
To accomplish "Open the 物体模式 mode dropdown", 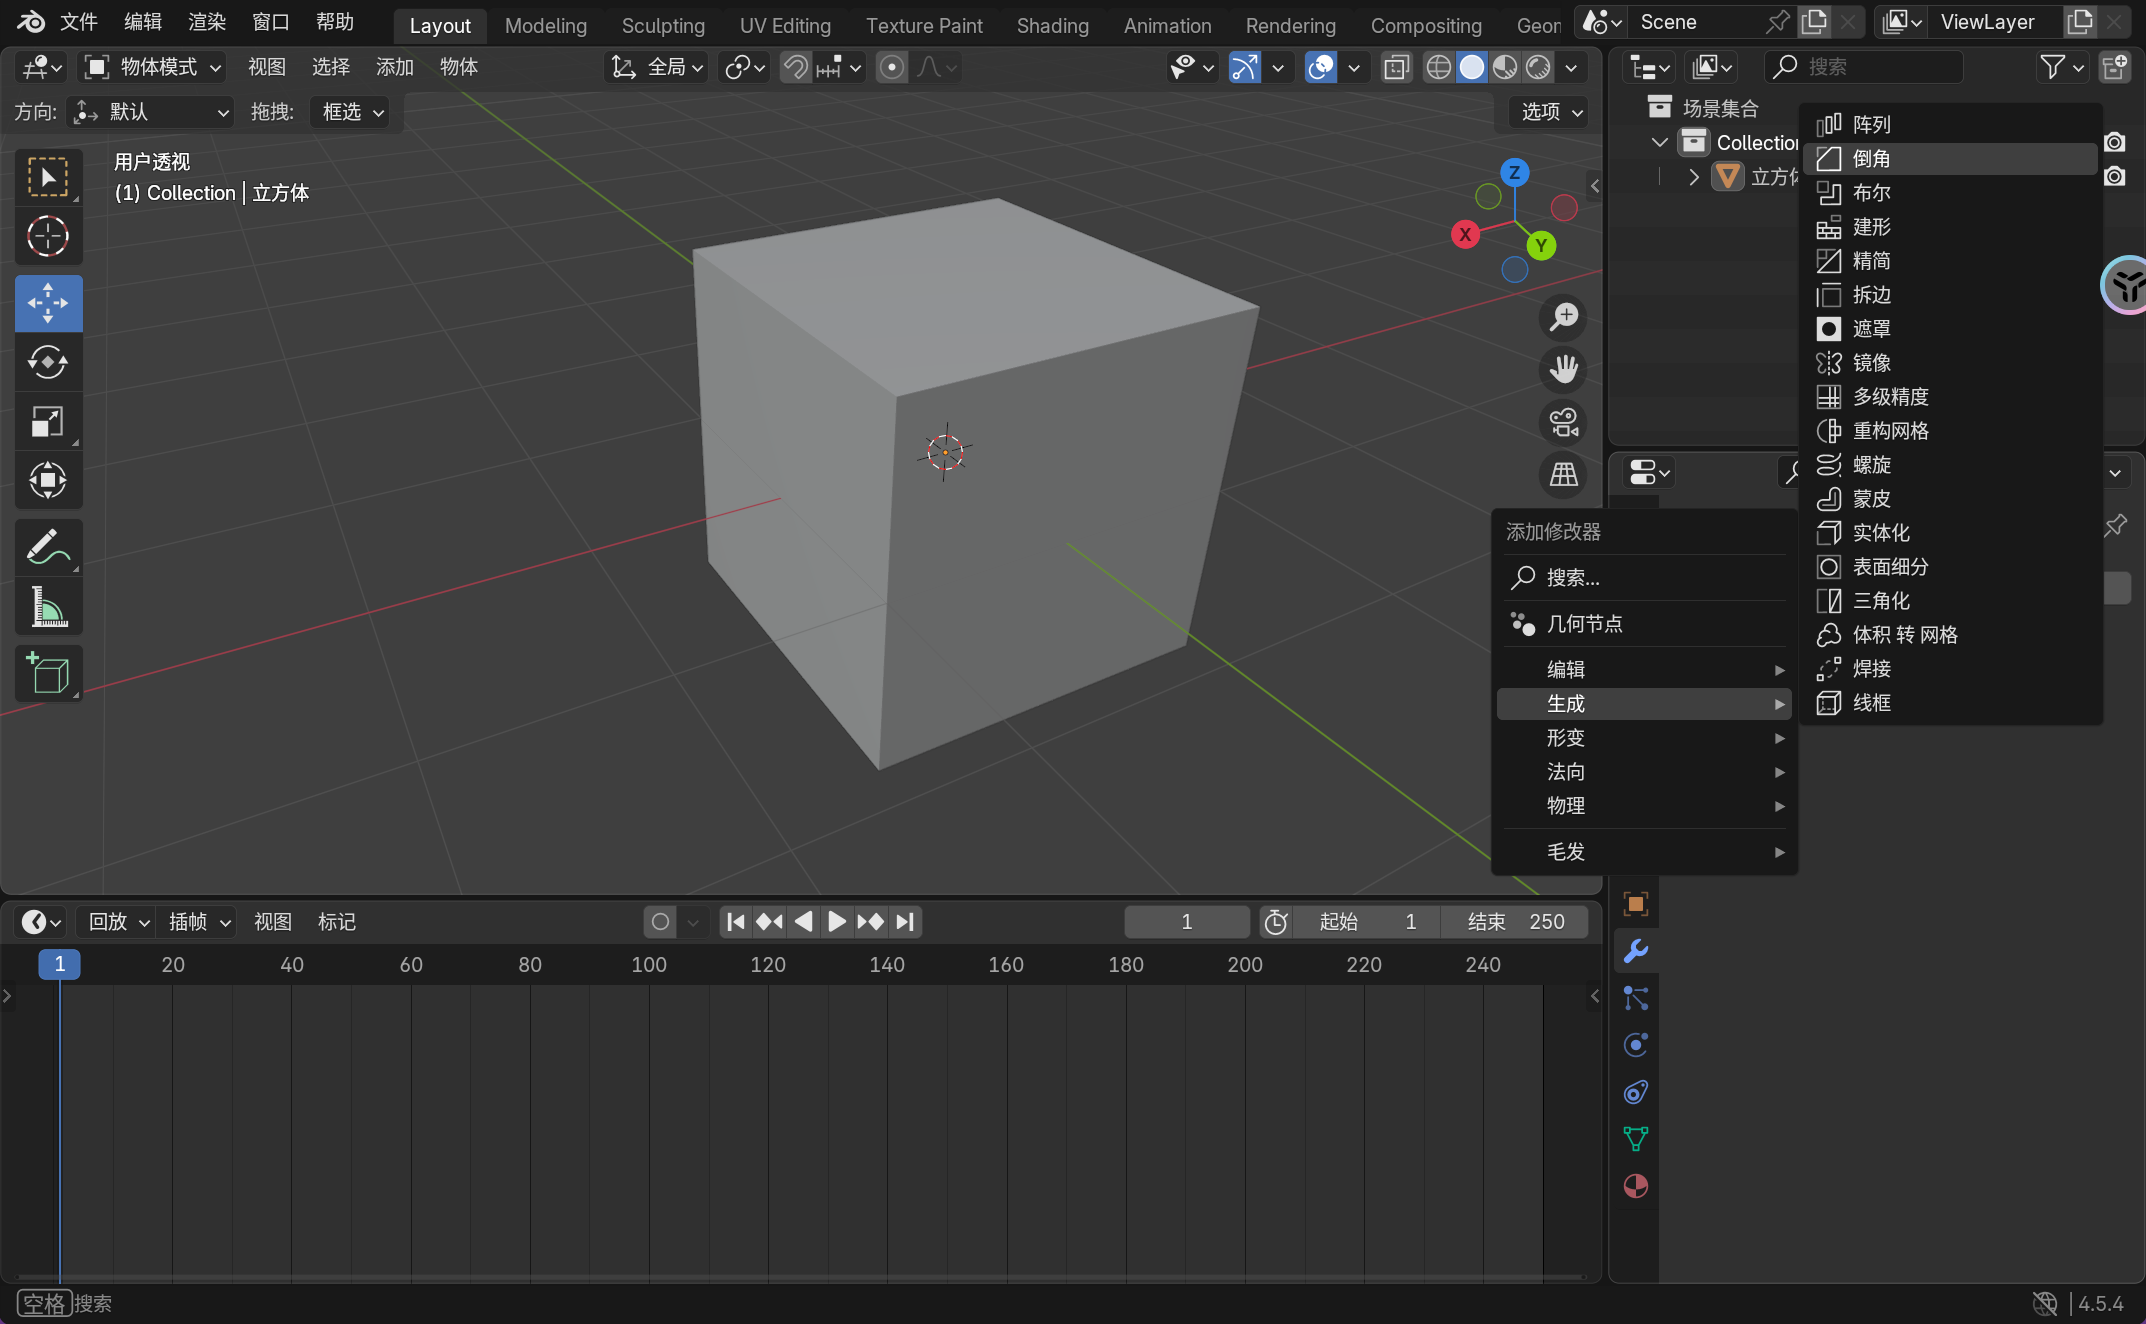I will click(x=153, y=67).
